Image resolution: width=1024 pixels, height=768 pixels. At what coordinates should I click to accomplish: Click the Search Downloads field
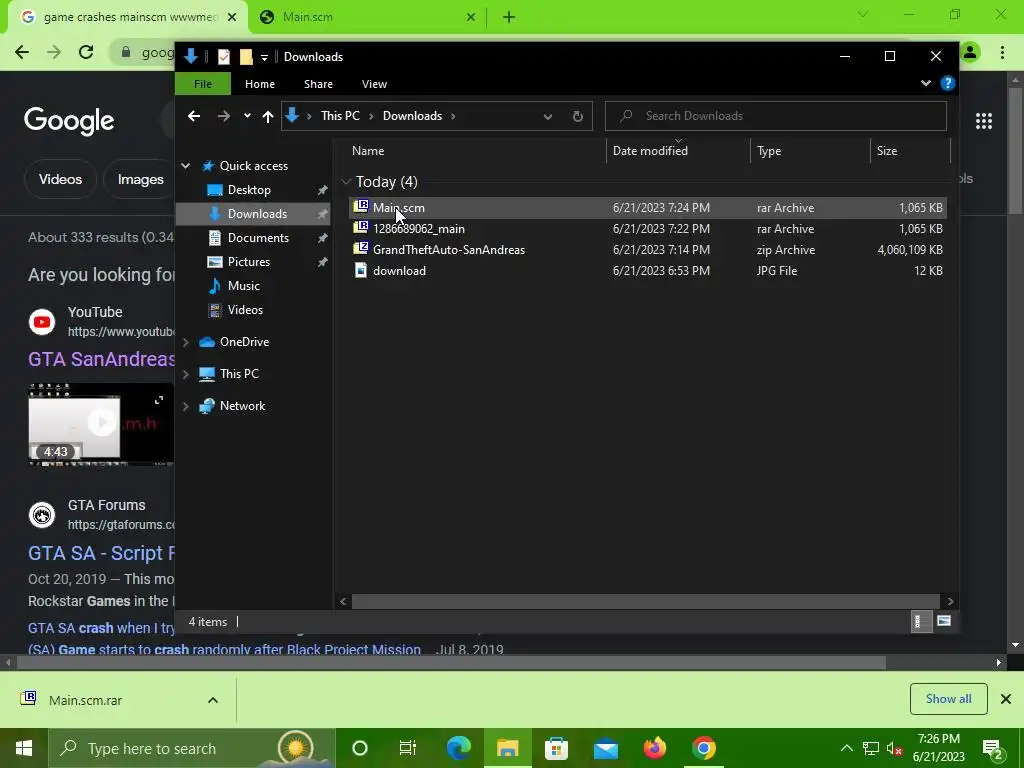pos(775,116)
